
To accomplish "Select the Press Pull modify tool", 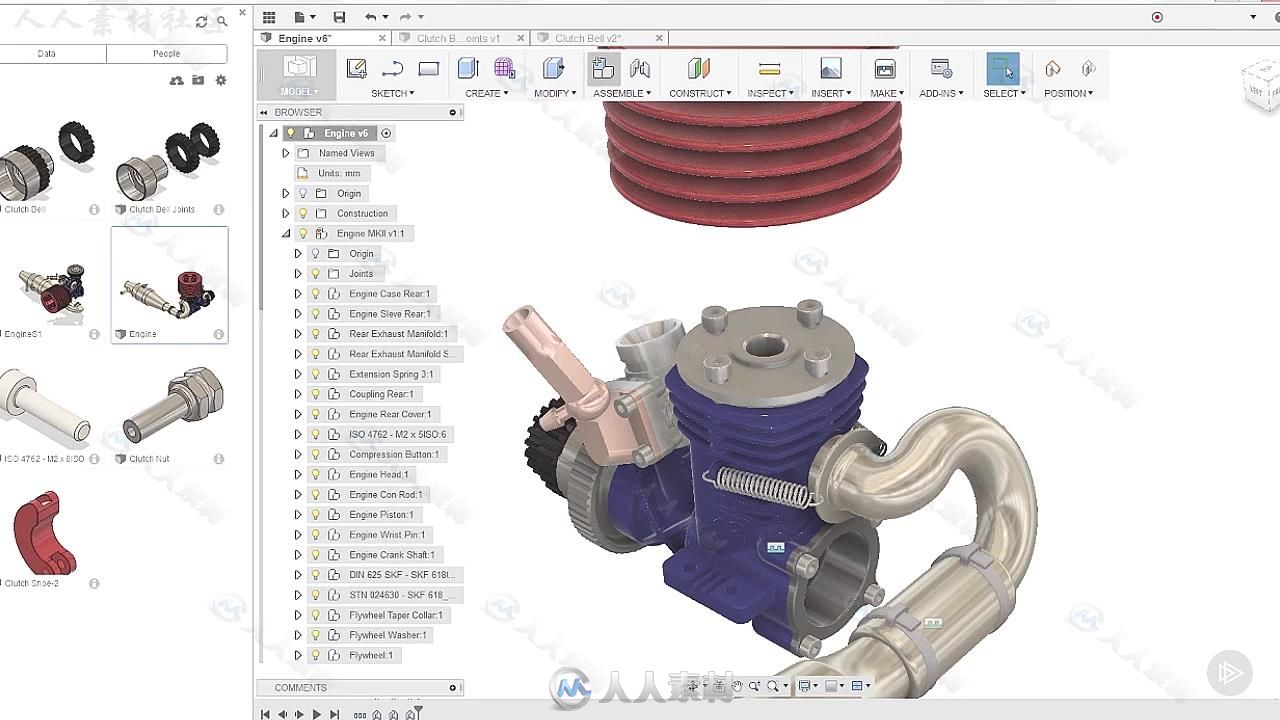I will 554,68.
